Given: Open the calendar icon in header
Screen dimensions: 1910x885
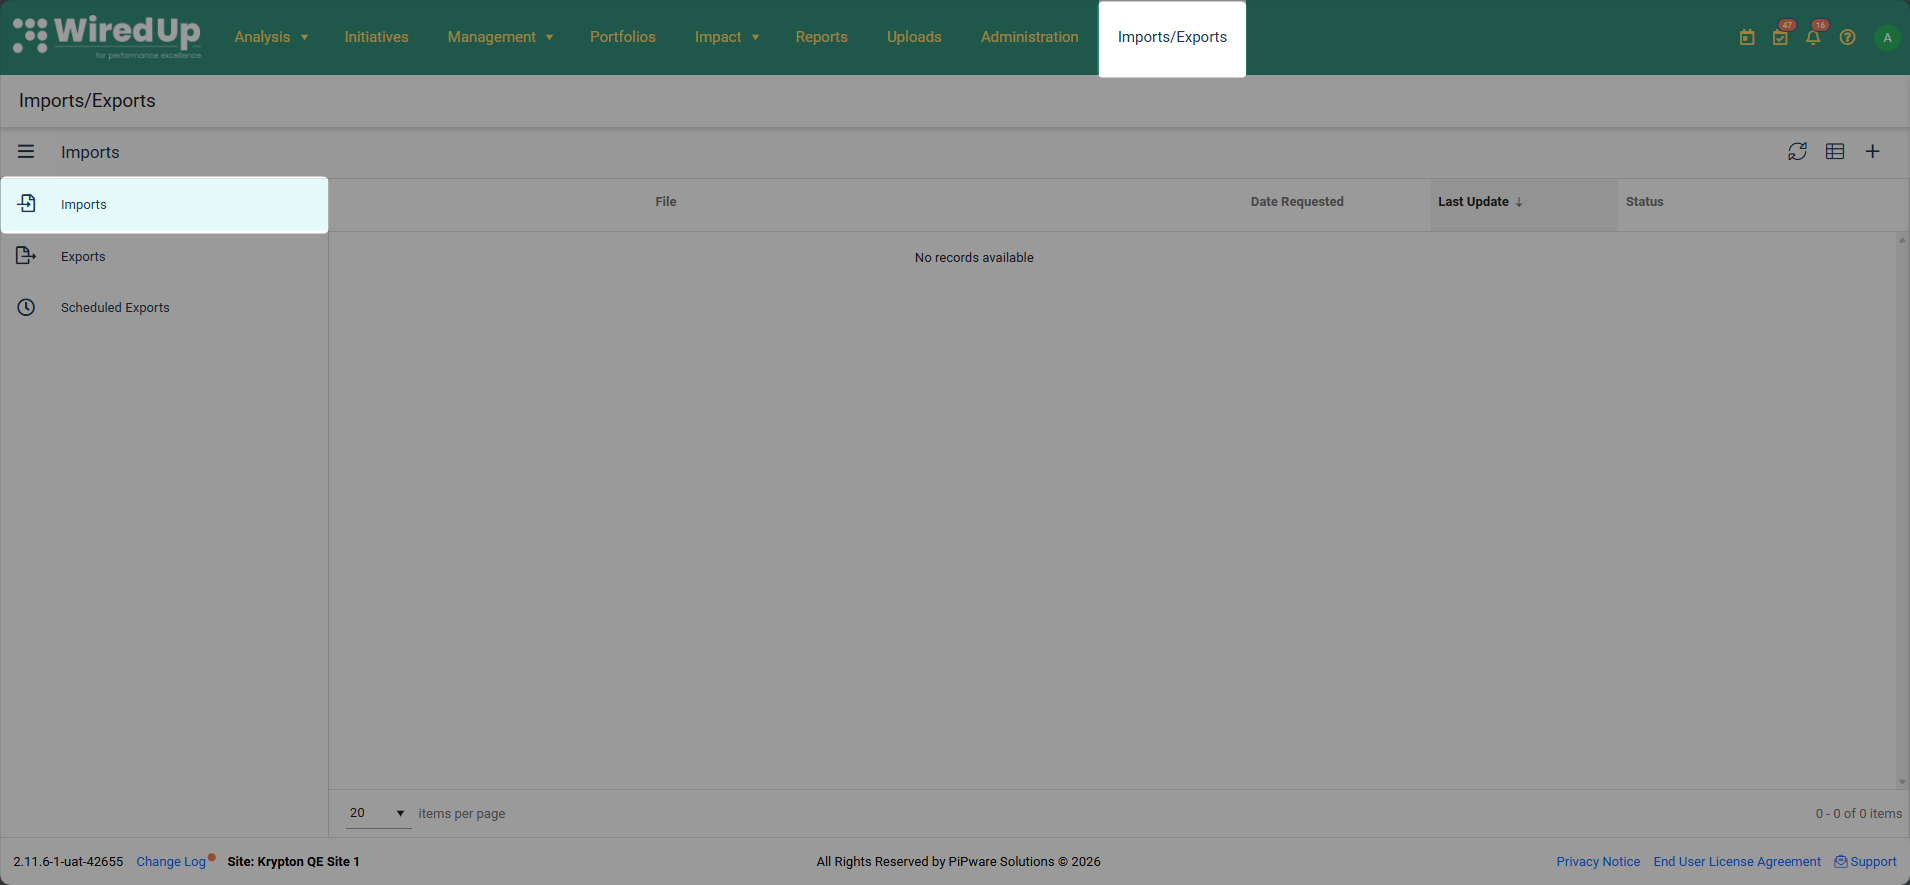Looking at the screenshot, I should (1747, 38).
